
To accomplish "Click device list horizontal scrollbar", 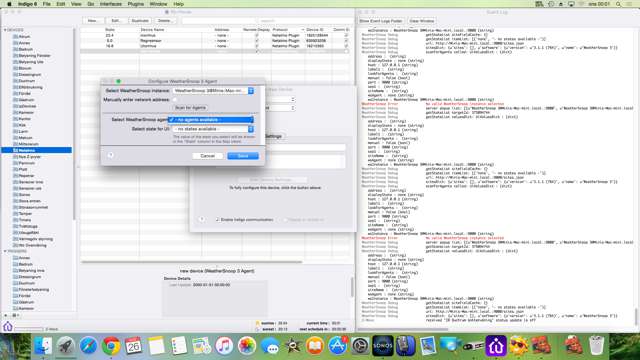I will (x=192, y=262).
